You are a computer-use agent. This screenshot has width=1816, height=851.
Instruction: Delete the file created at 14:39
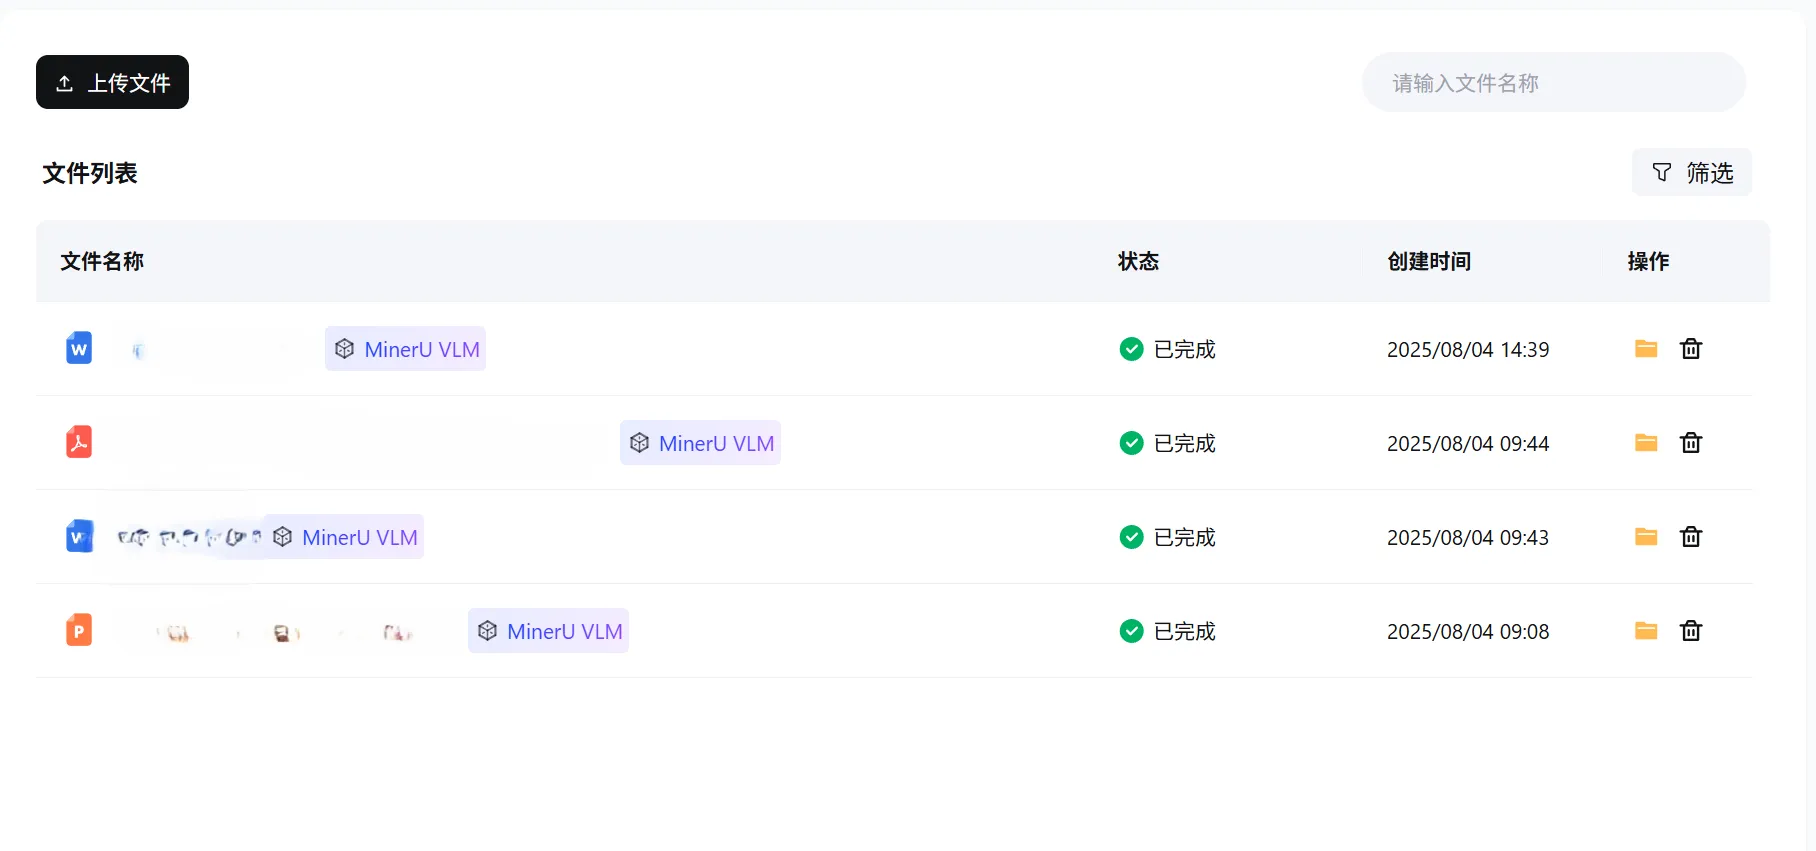click(1690, 349)
